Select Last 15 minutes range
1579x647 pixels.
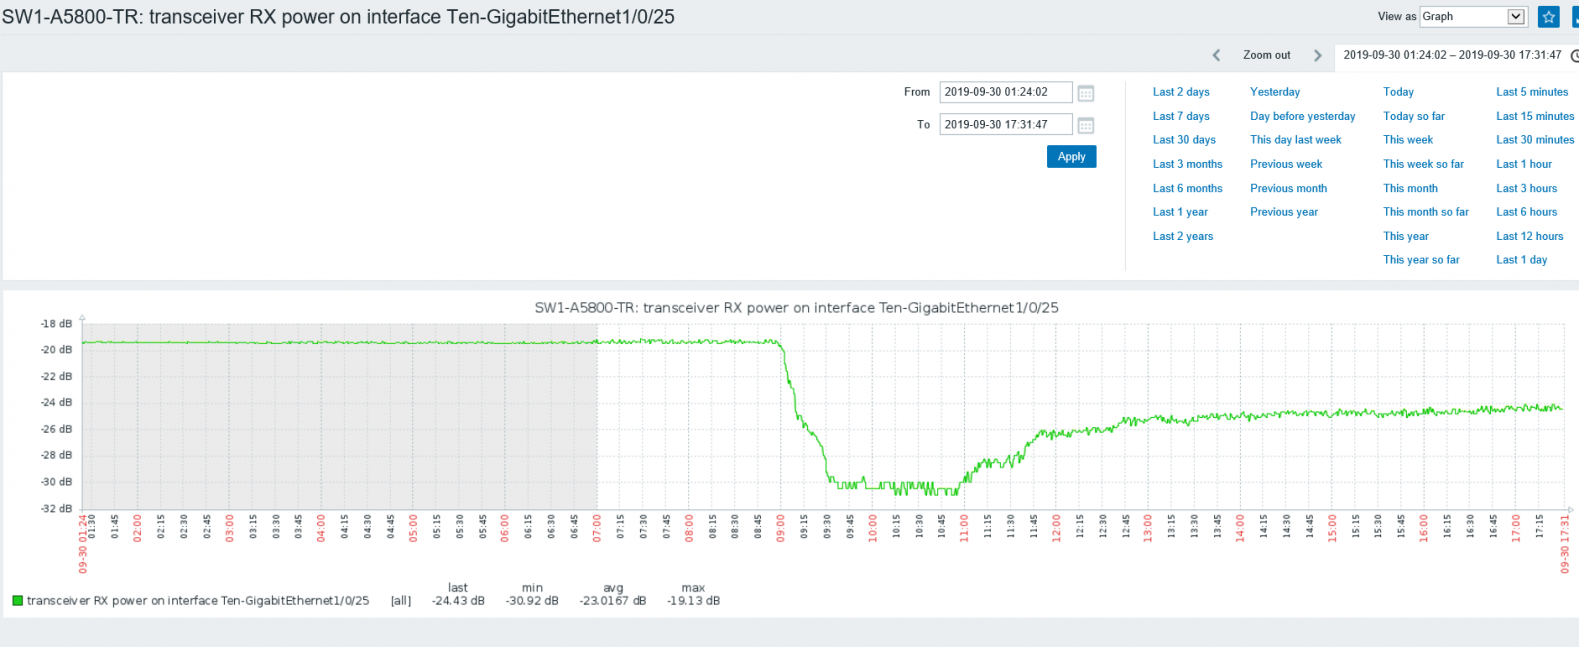click(x=1535, y=116)
